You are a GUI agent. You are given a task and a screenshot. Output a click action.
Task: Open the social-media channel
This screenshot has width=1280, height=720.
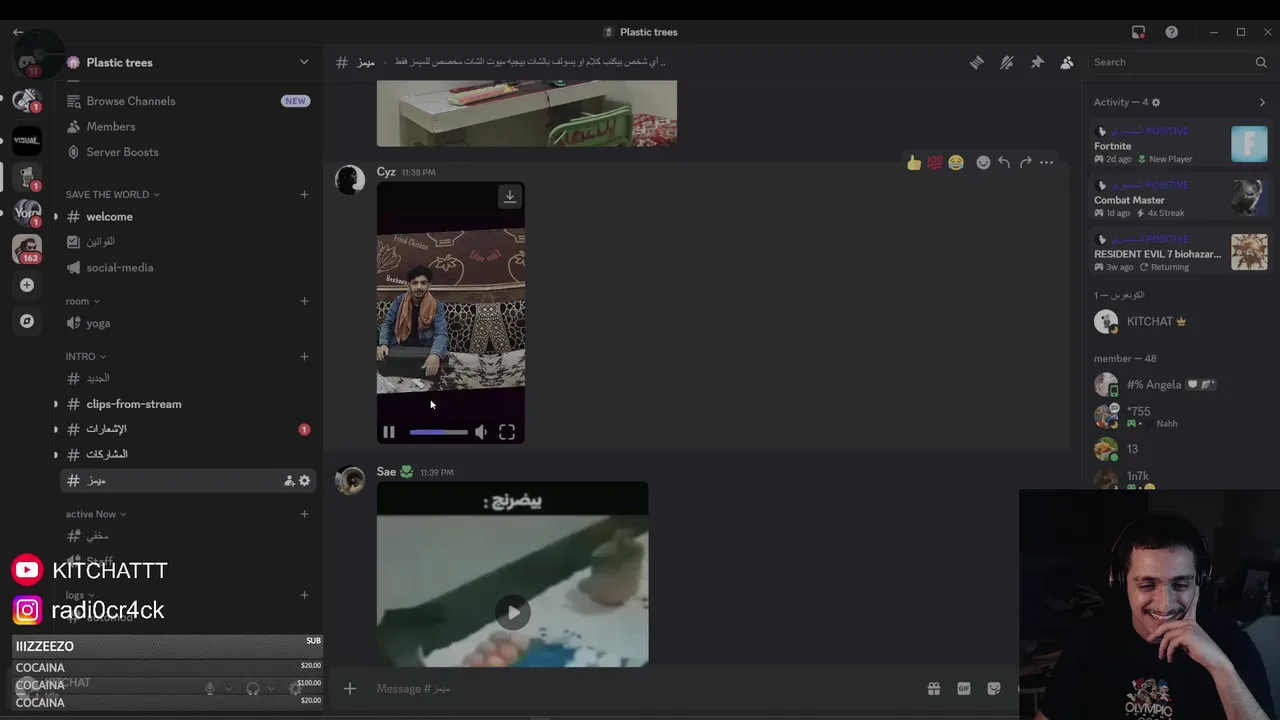187,268
